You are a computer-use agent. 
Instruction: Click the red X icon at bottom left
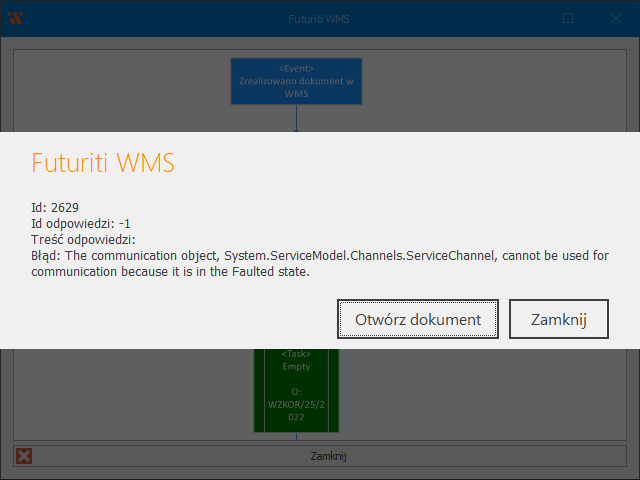24,456
